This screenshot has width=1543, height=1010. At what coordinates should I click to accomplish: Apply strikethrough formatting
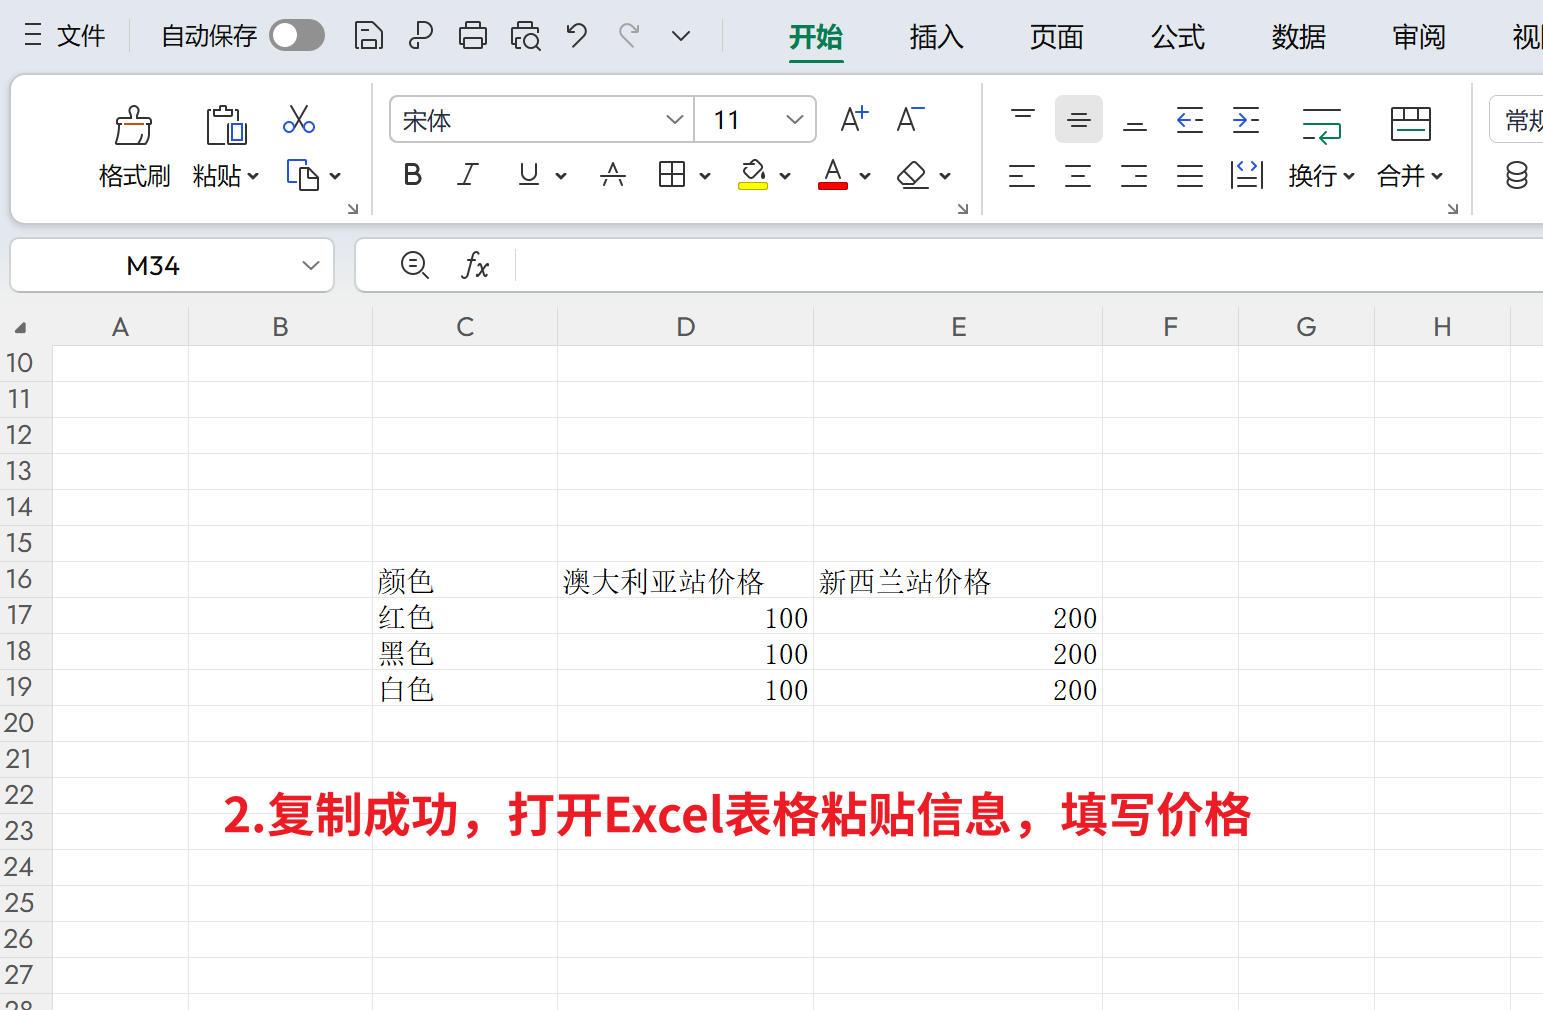tap(613, 175)
